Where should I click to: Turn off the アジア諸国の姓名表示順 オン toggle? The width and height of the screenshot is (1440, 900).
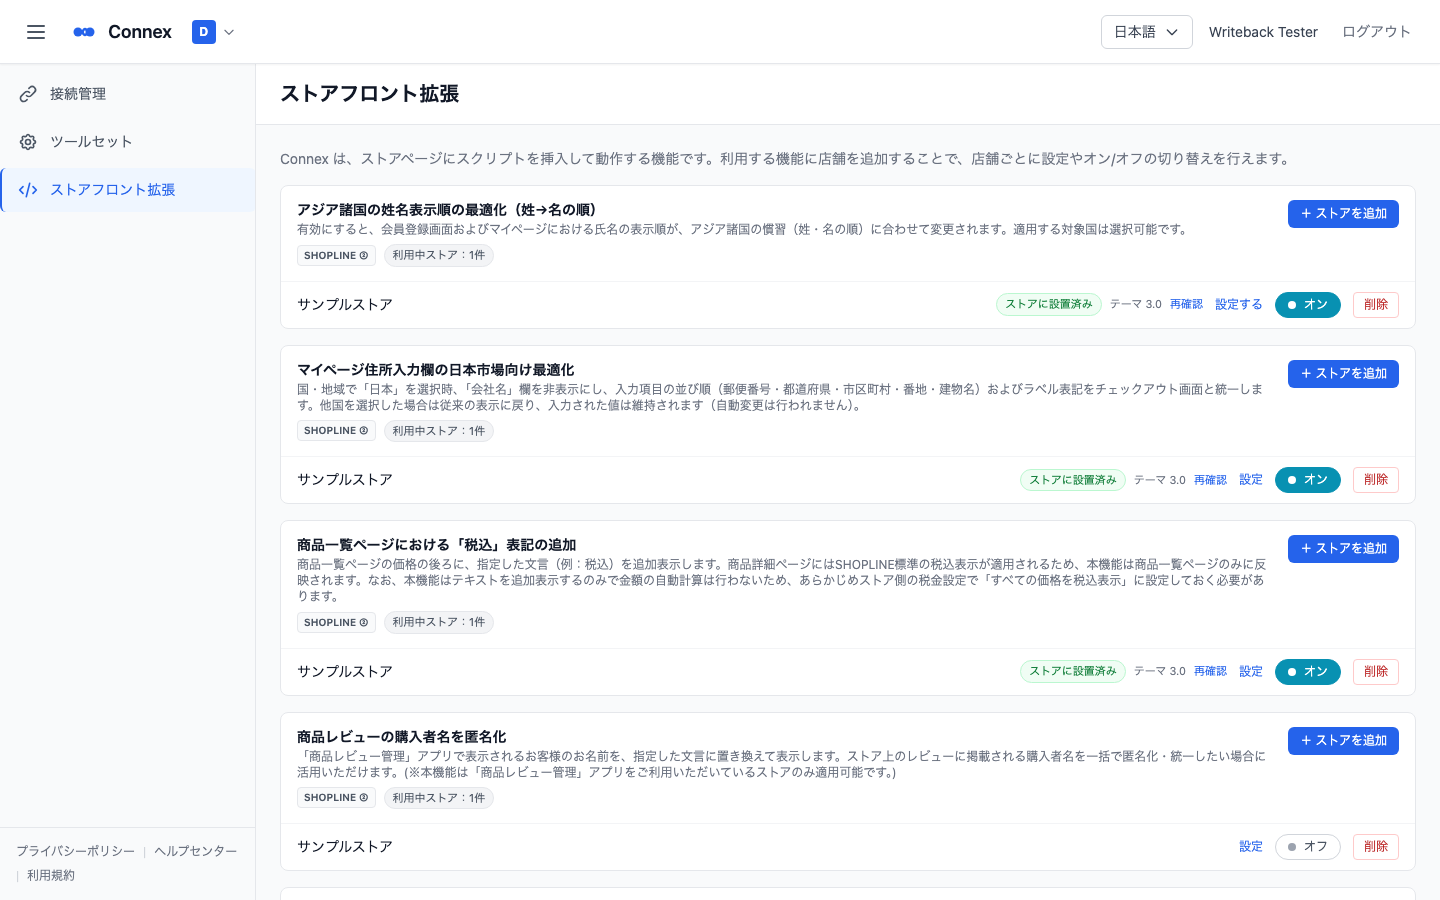tap(1307, 305)
